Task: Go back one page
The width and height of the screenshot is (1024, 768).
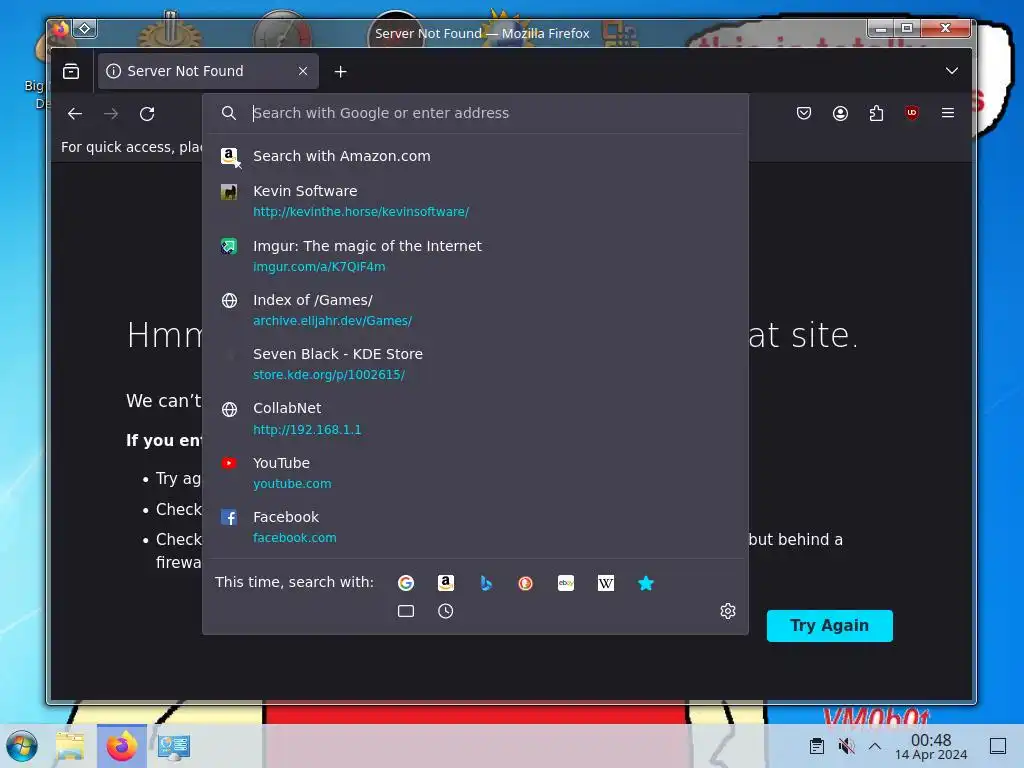Action: point(75,114)
